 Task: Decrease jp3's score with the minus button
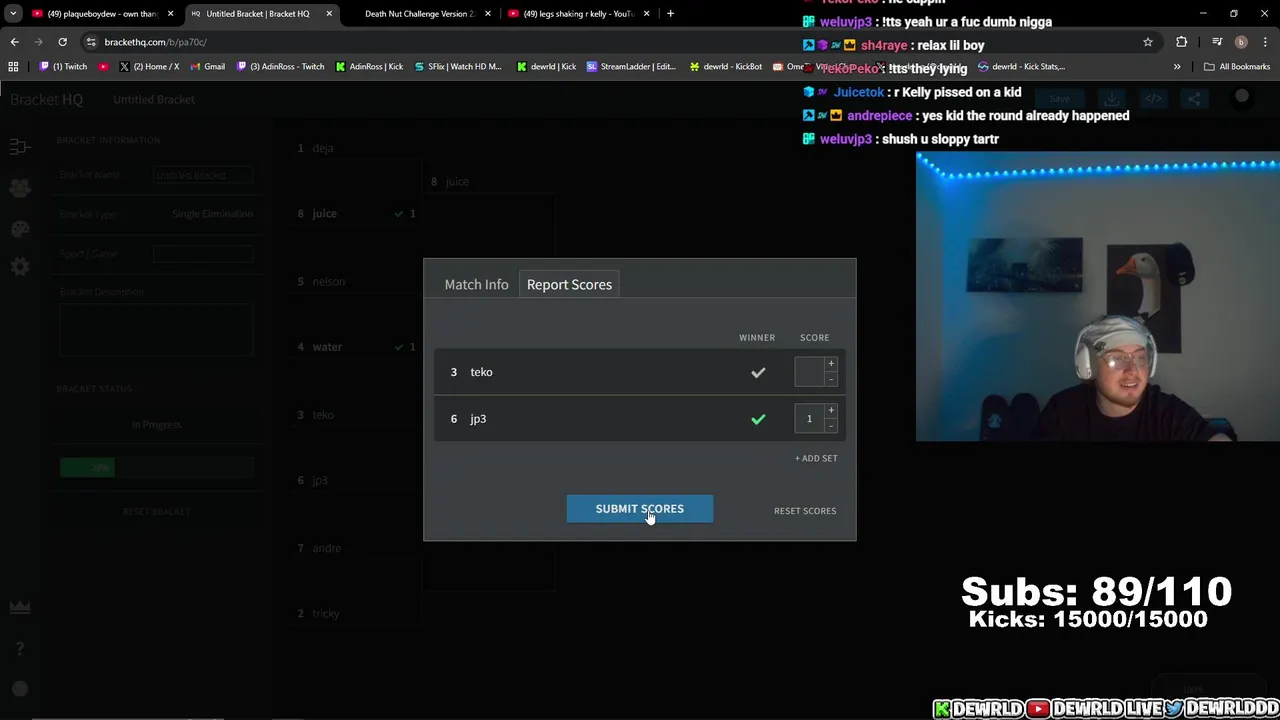(x=830, y=426)
